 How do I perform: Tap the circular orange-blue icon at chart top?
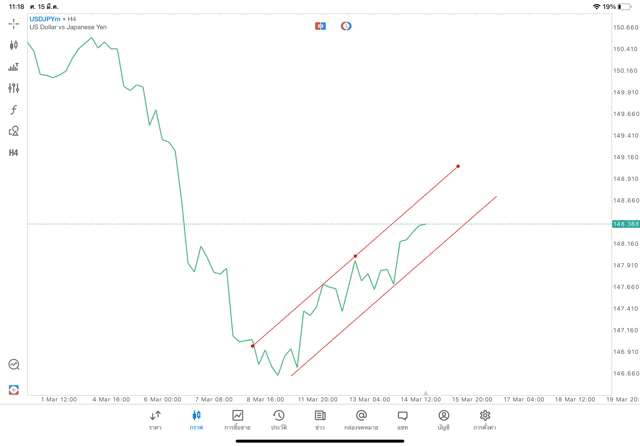tap(346, 26)
